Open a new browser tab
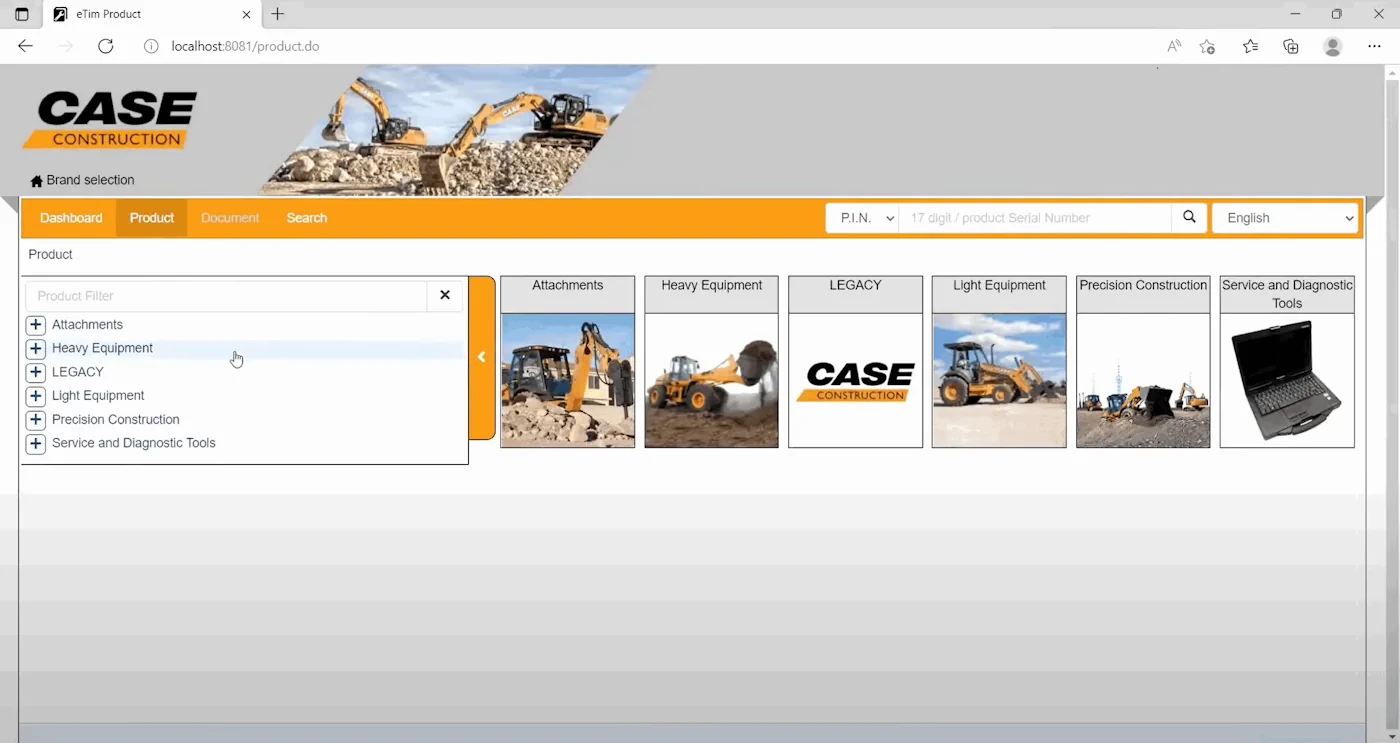 point(278,14)
